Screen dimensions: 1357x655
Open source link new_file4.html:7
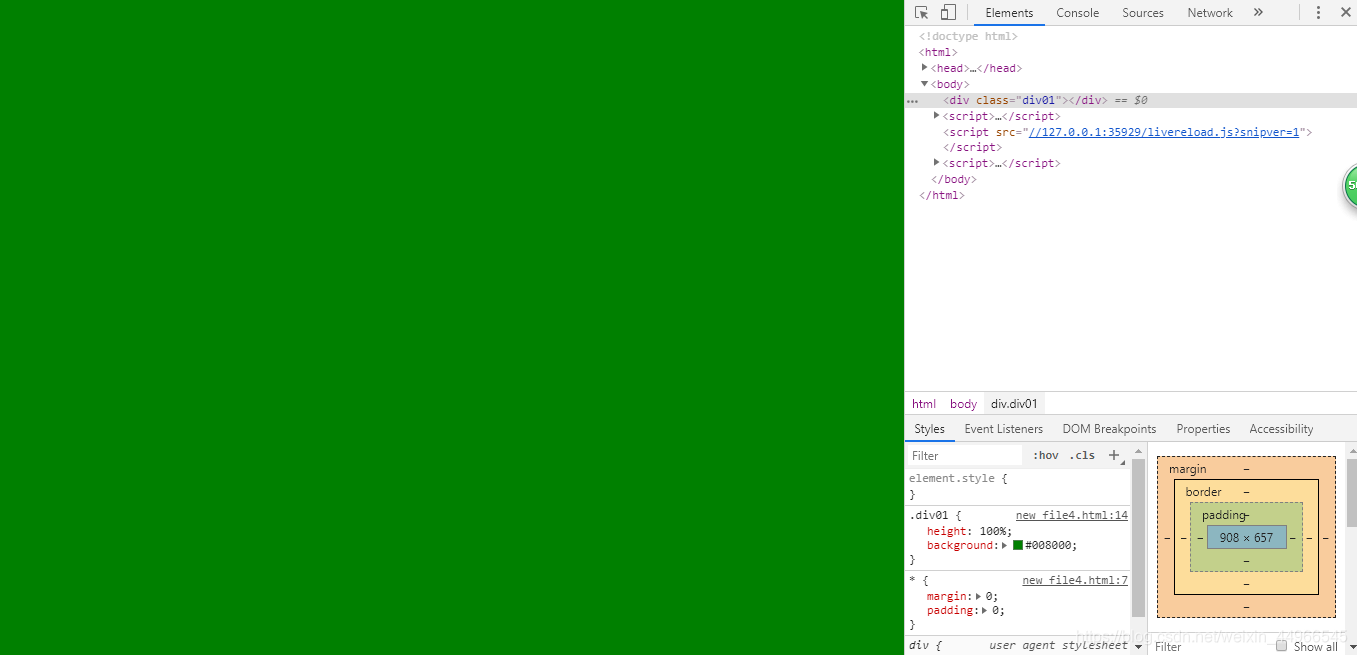tap(1075, 580)
